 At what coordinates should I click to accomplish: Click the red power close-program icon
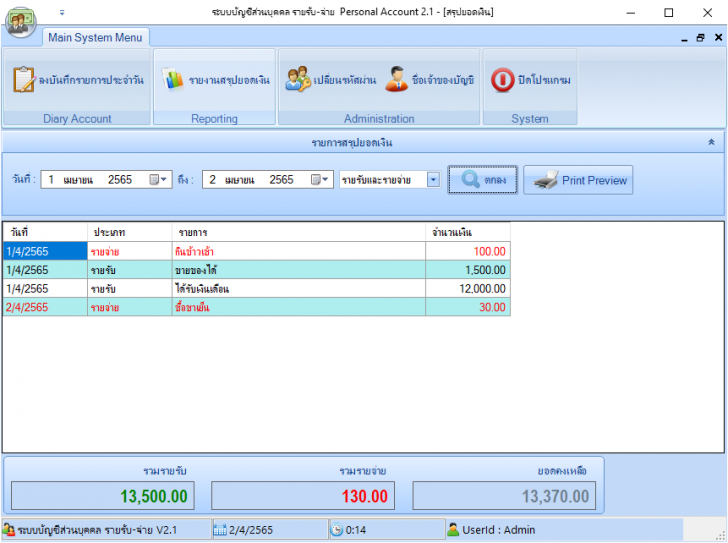502,80
